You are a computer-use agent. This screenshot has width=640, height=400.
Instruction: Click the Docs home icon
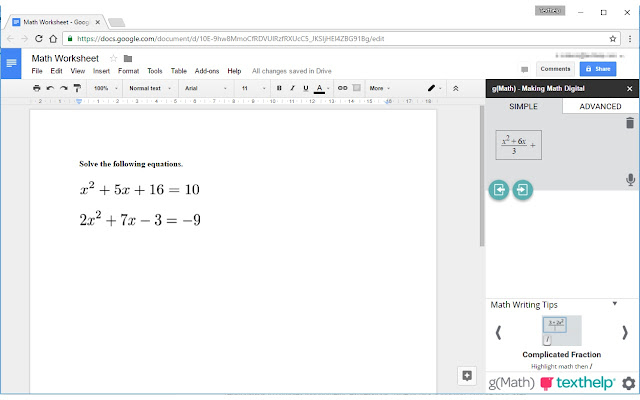coord(11,63)
